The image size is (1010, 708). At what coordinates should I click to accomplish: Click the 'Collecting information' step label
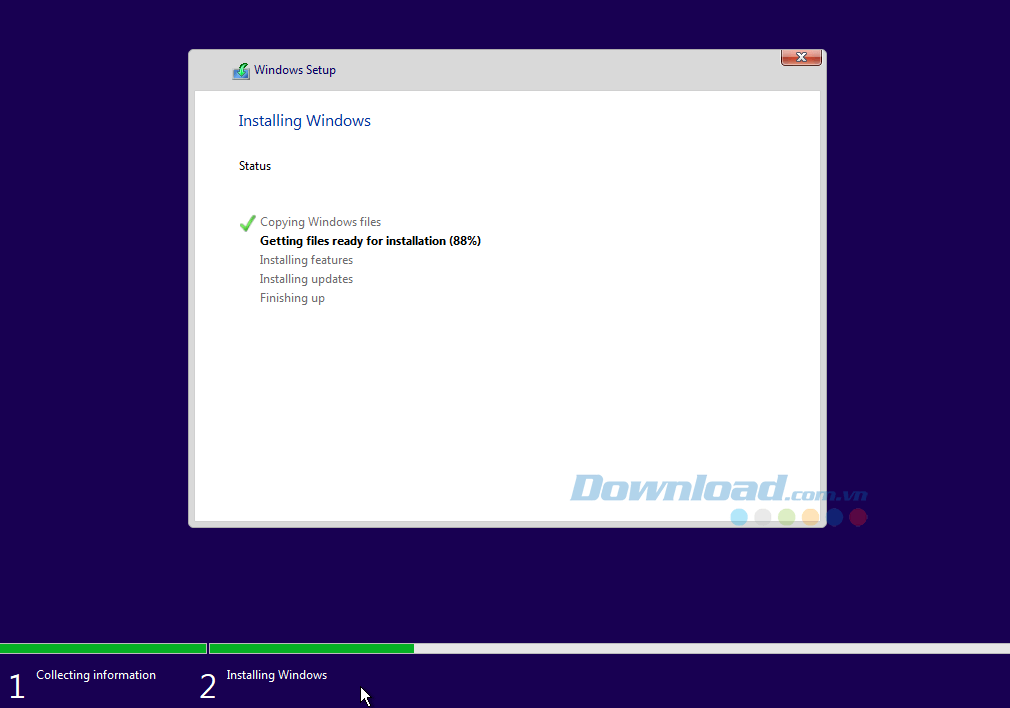click(x=96, y=675)
